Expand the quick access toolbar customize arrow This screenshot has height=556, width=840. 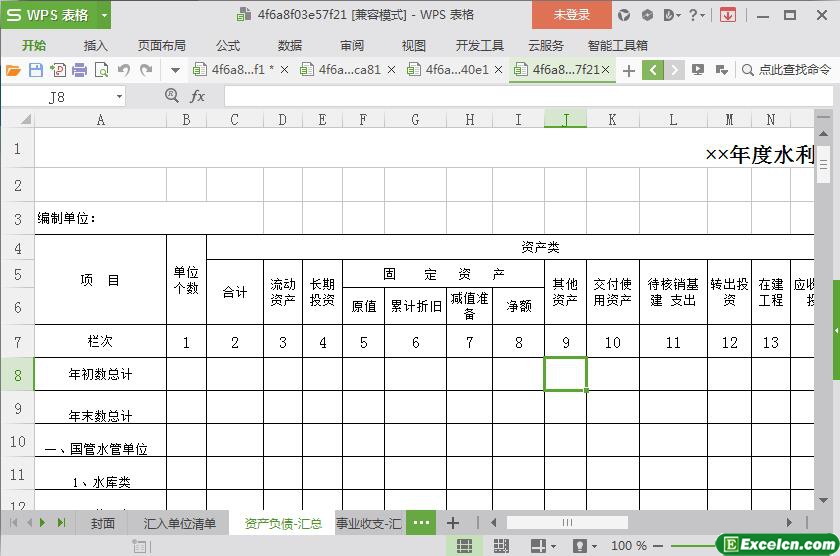tap(175, 70)
